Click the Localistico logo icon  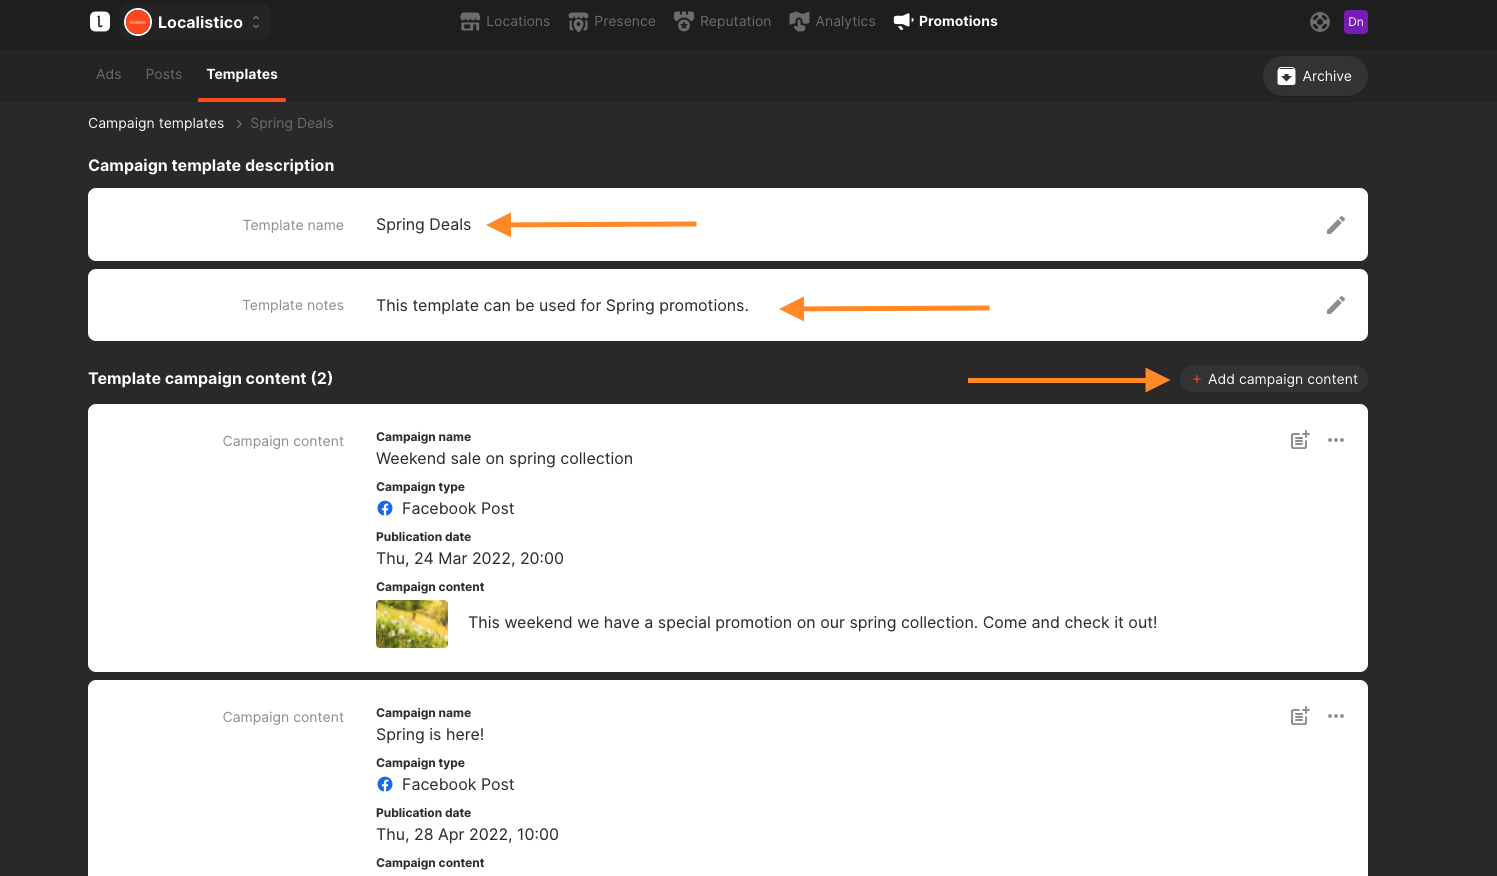(x=100, y=21)
